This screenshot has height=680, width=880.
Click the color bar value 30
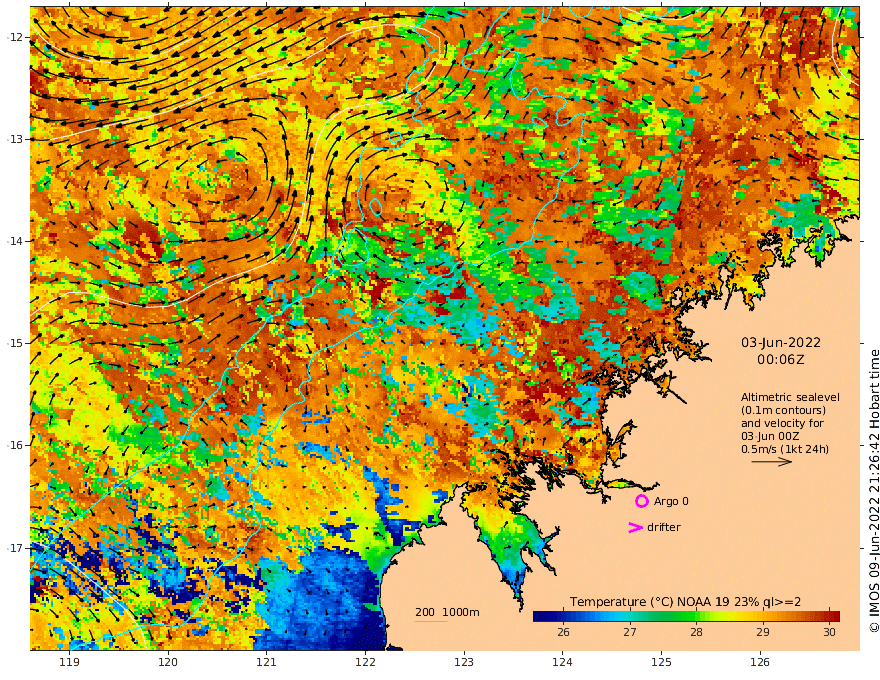coord(829,632)
